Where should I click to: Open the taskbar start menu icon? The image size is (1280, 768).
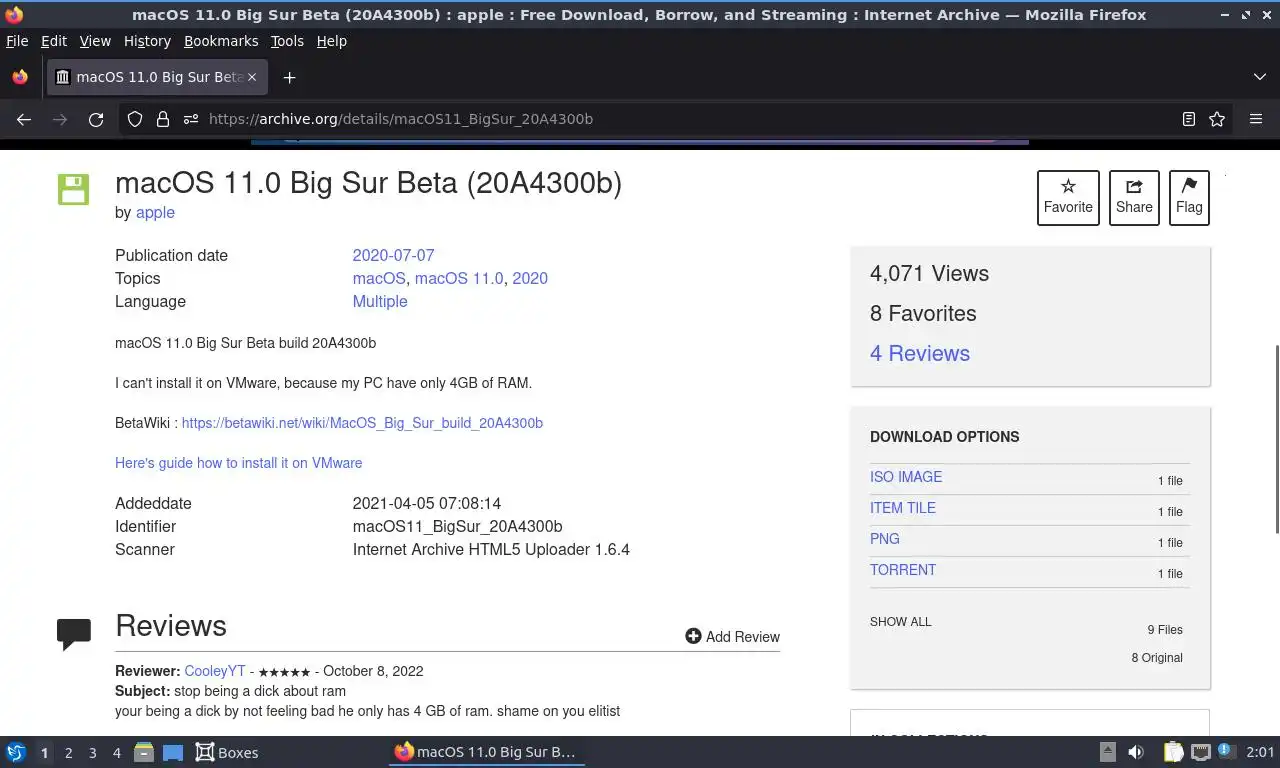[x=16, y=752]
